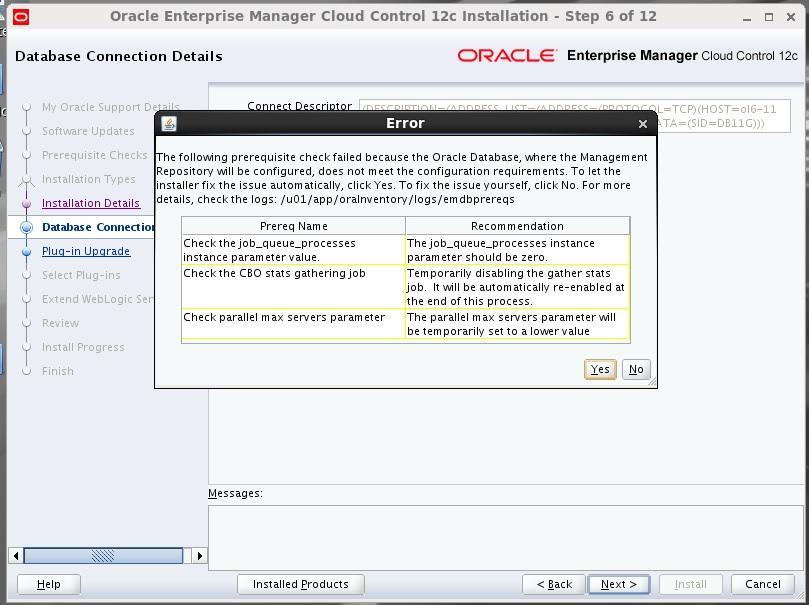Click Yes to auto-fix prerequisites
Viewport: 809px width, 605px height.
point(600,369)
